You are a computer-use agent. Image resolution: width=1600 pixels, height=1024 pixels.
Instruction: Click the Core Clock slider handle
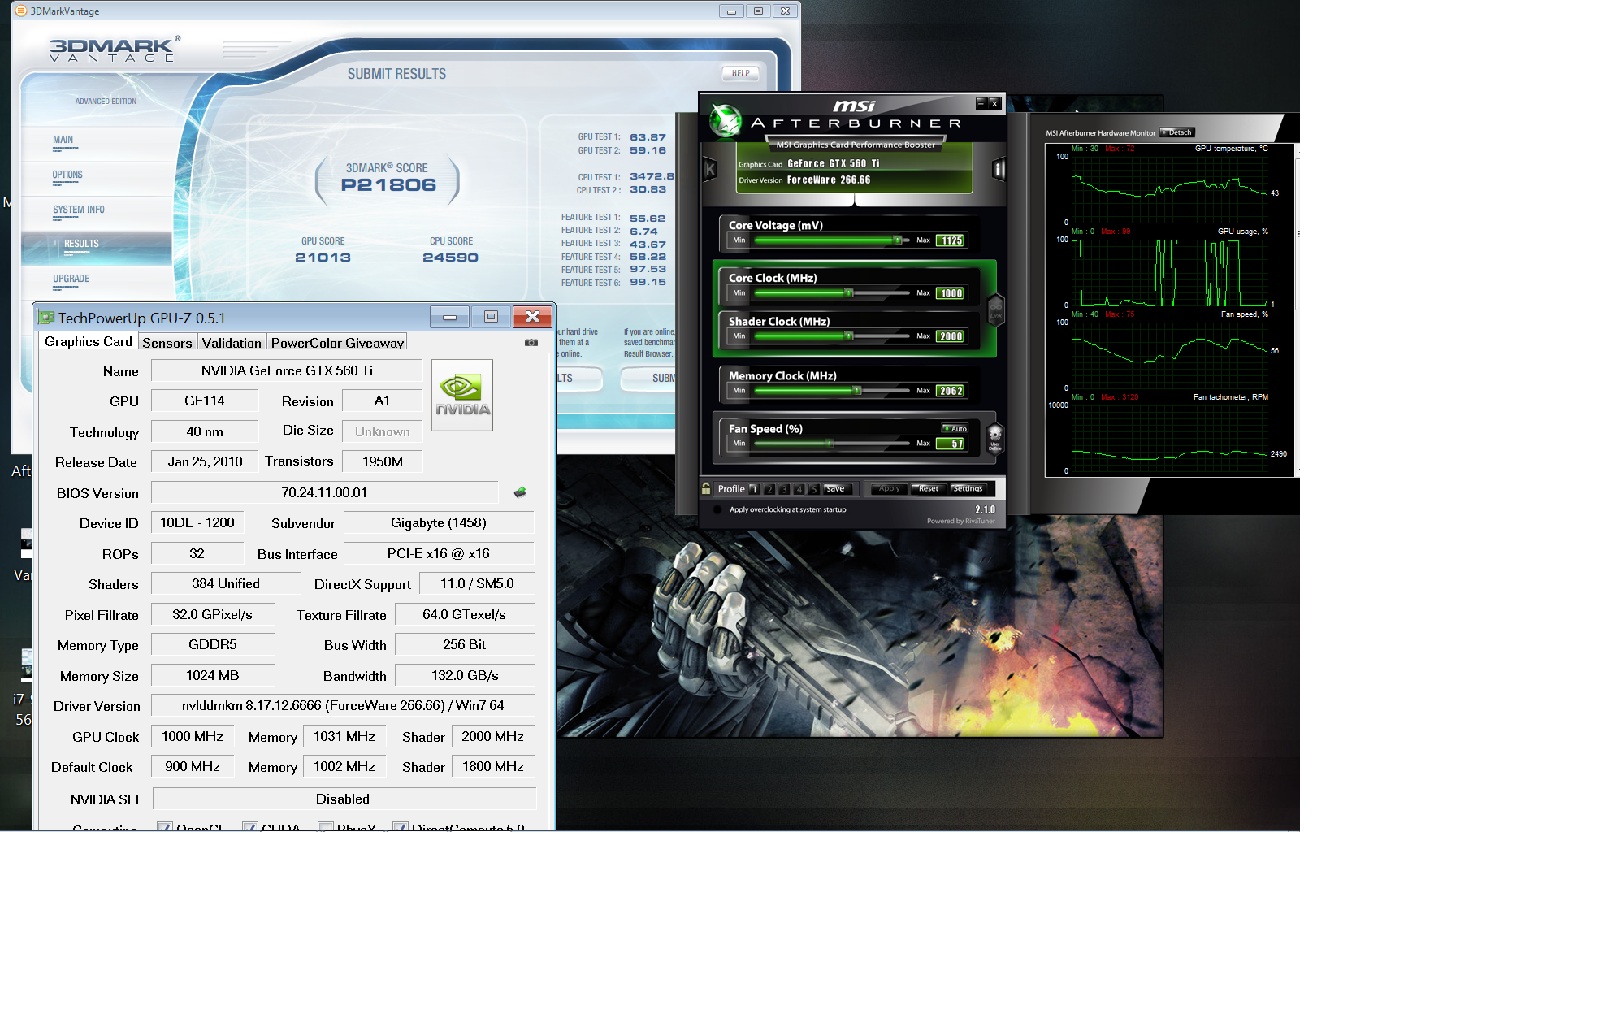848,293
